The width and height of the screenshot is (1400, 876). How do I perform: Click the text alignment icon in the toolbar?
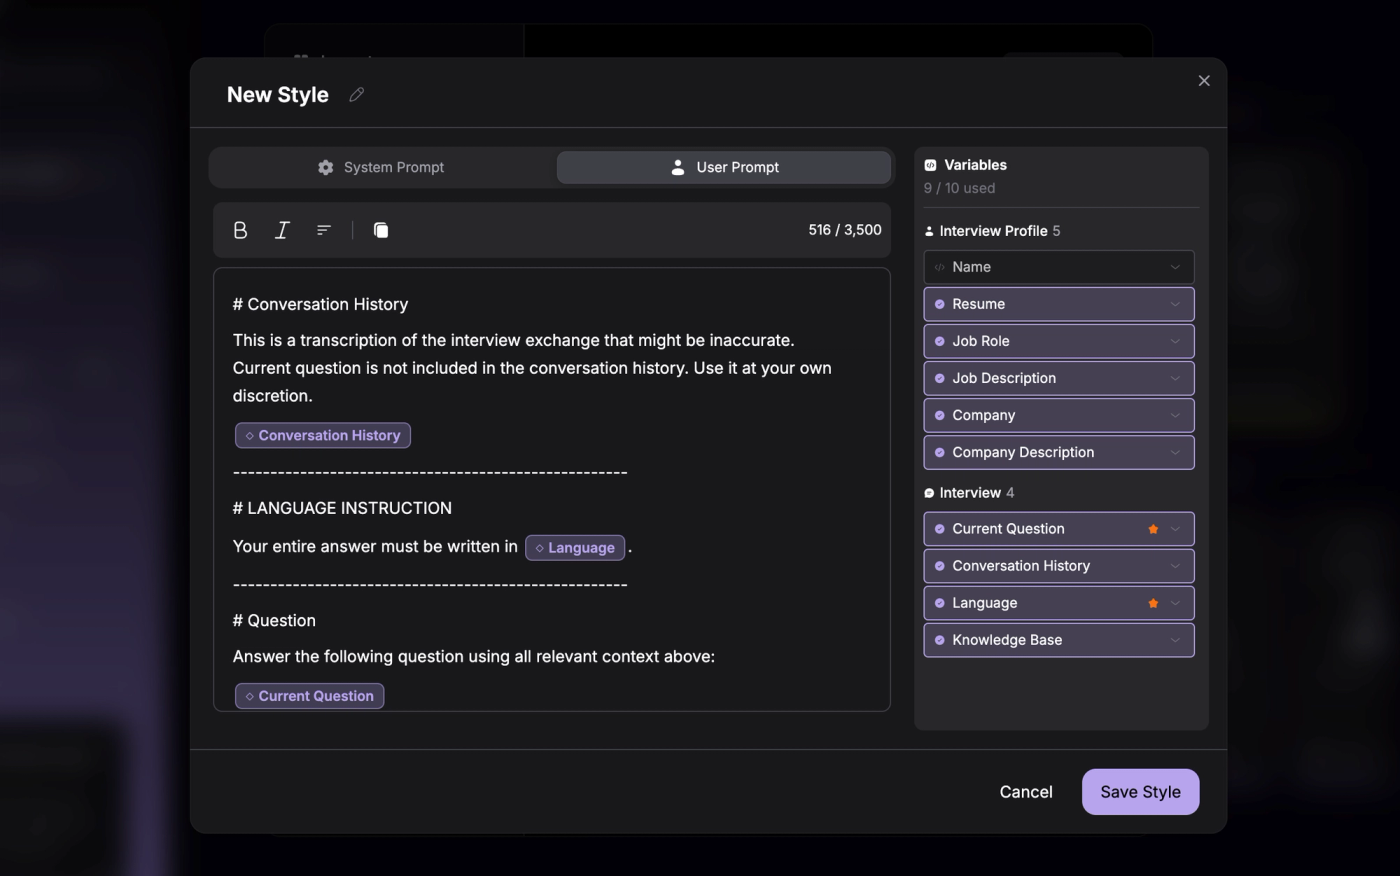324,230
